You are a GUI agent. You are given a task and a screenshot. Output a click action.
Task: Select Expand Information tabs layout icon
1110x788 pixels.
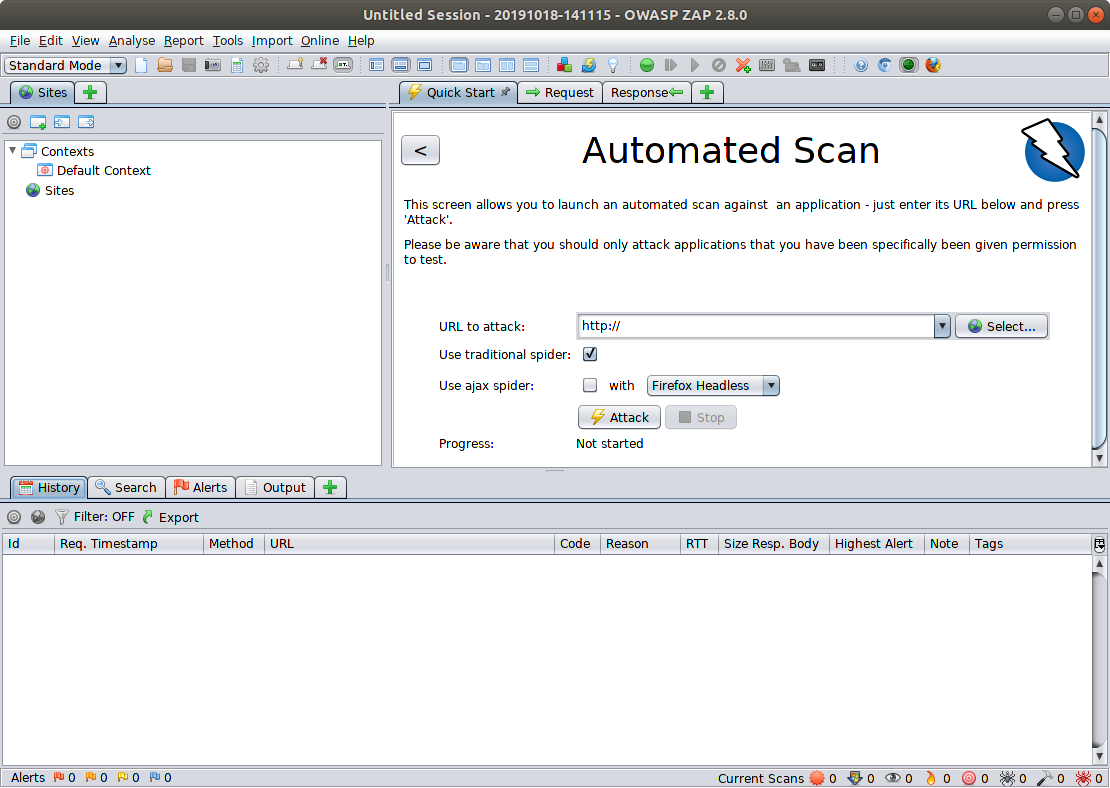401,65
